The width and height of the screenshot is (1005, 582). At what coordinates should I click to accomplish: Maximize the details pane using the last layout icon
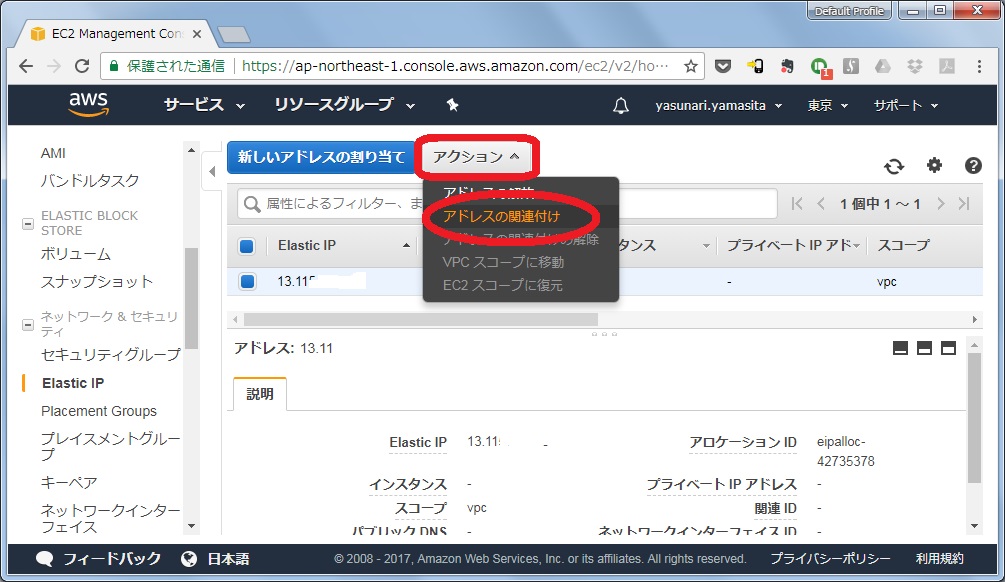(948, 348)
